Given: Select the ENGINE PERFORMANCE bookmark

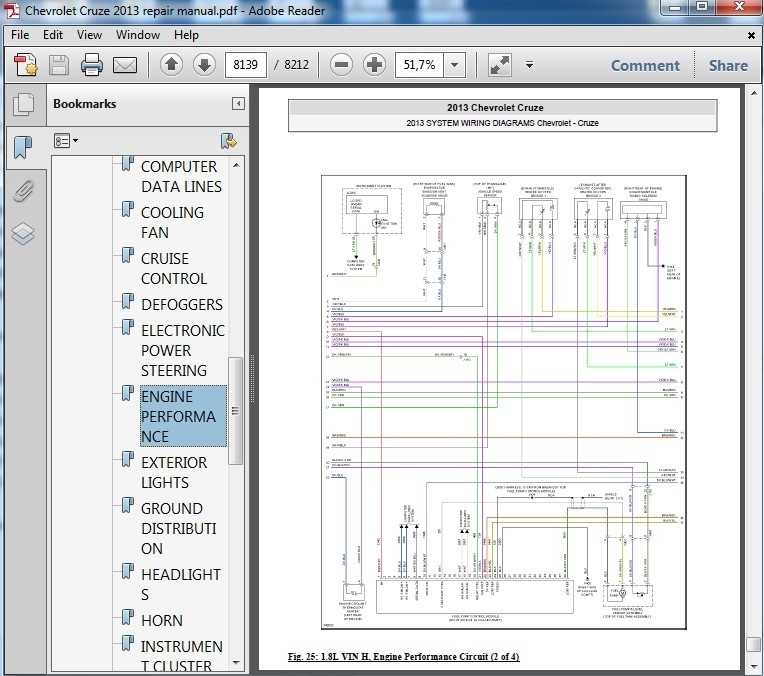Looking at the screenshot, I should [180, 417].
